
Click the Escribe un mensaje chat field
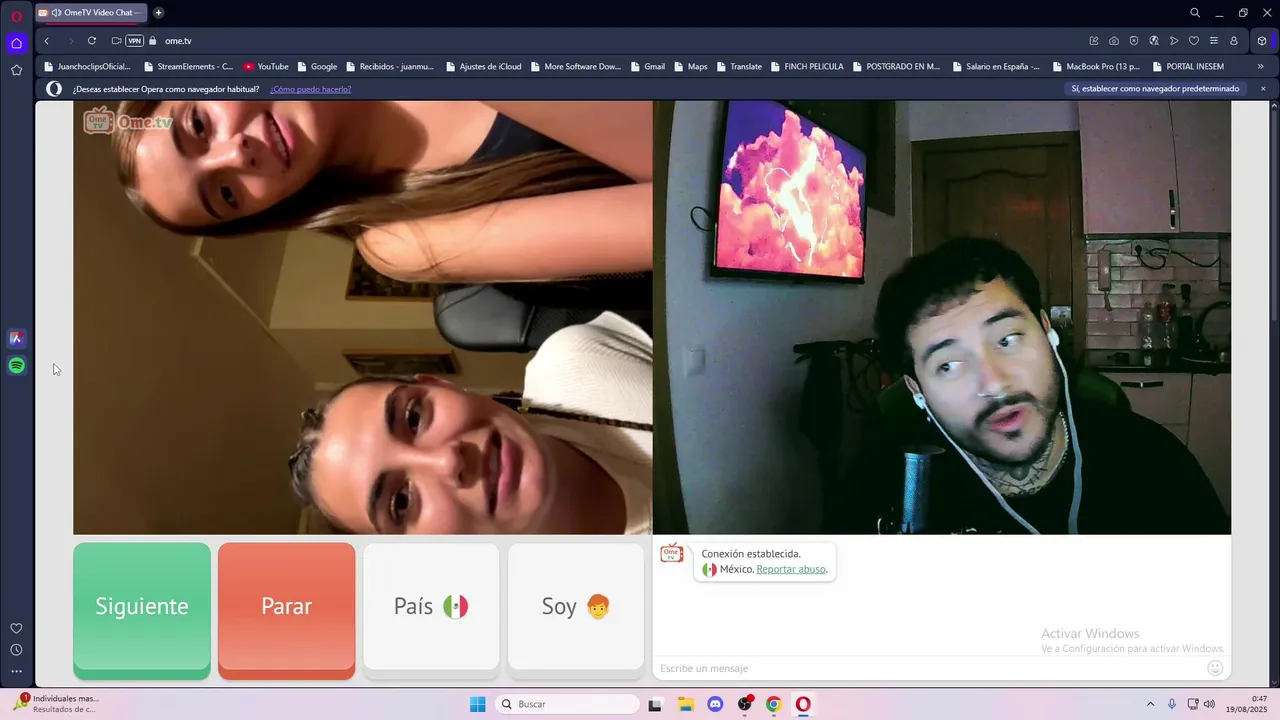930,668
